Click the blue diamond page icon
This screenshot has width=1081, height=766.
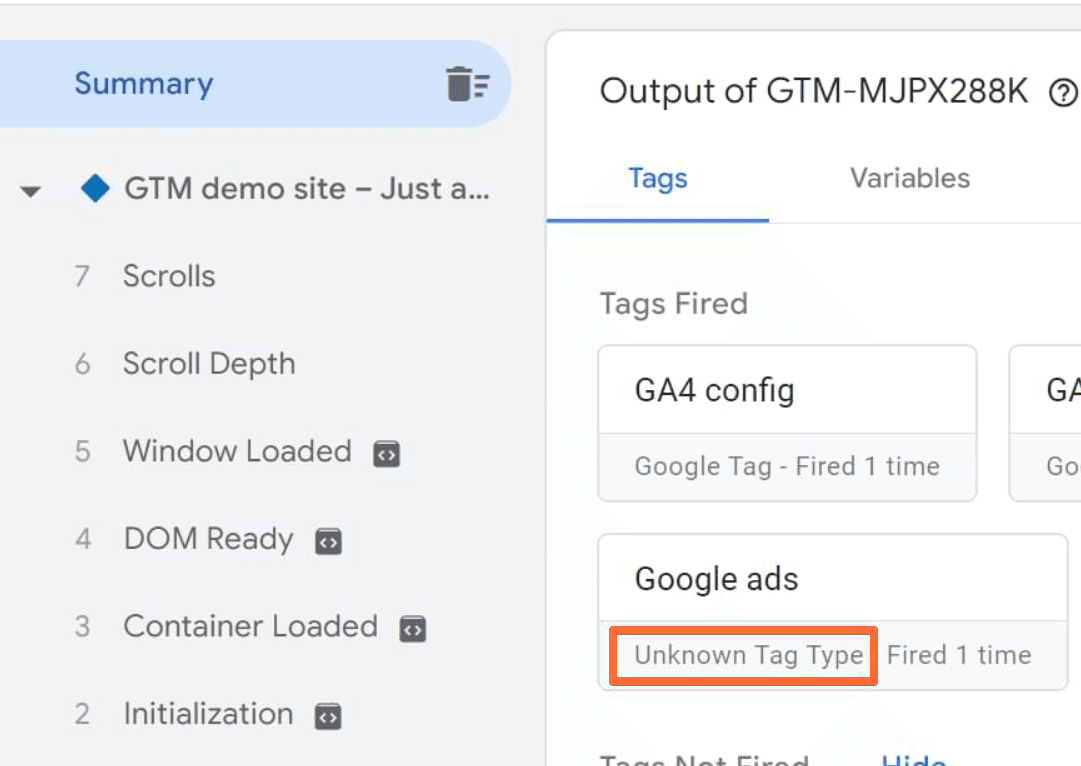pyautogui.click(x=95, y=188)
